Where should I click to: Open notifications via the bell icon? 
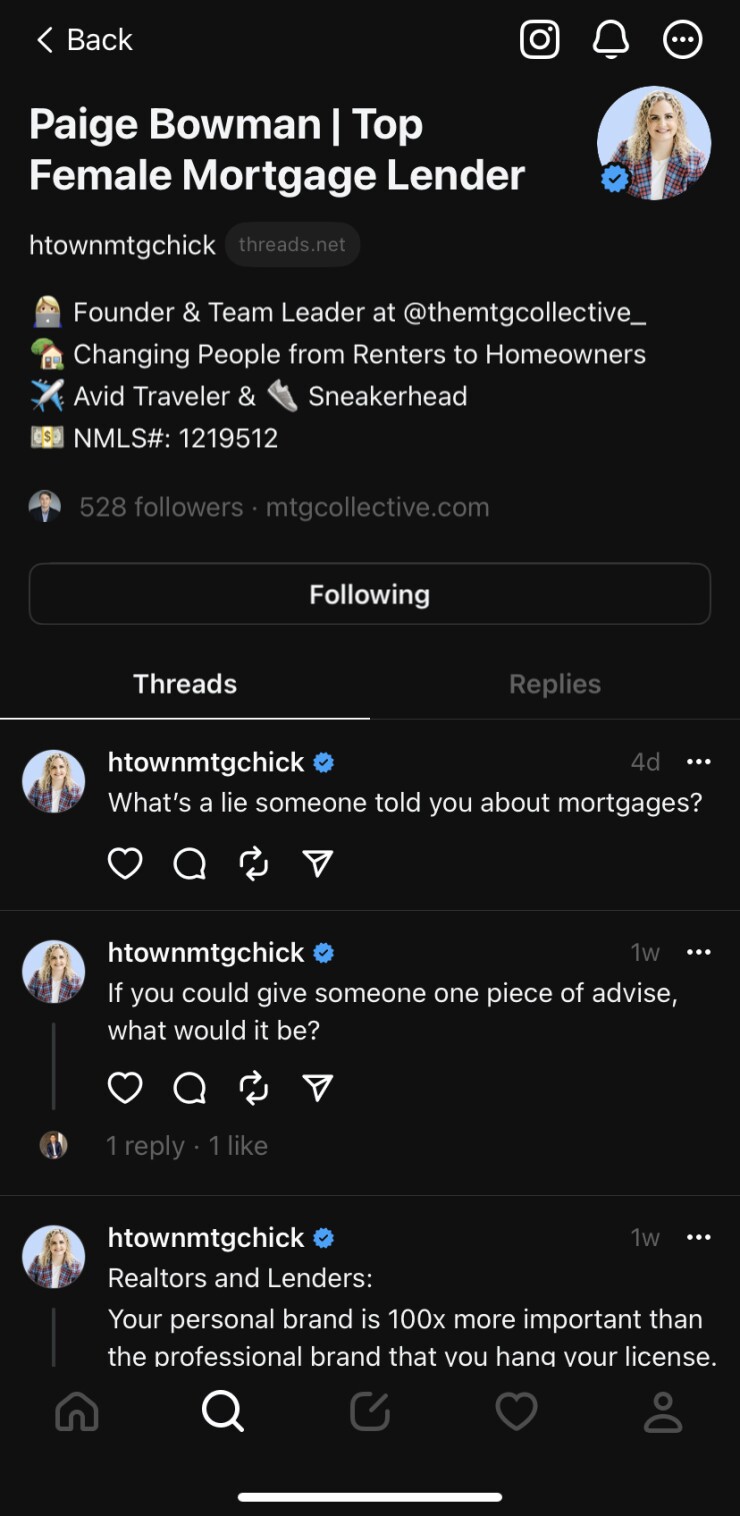(611, 40)
